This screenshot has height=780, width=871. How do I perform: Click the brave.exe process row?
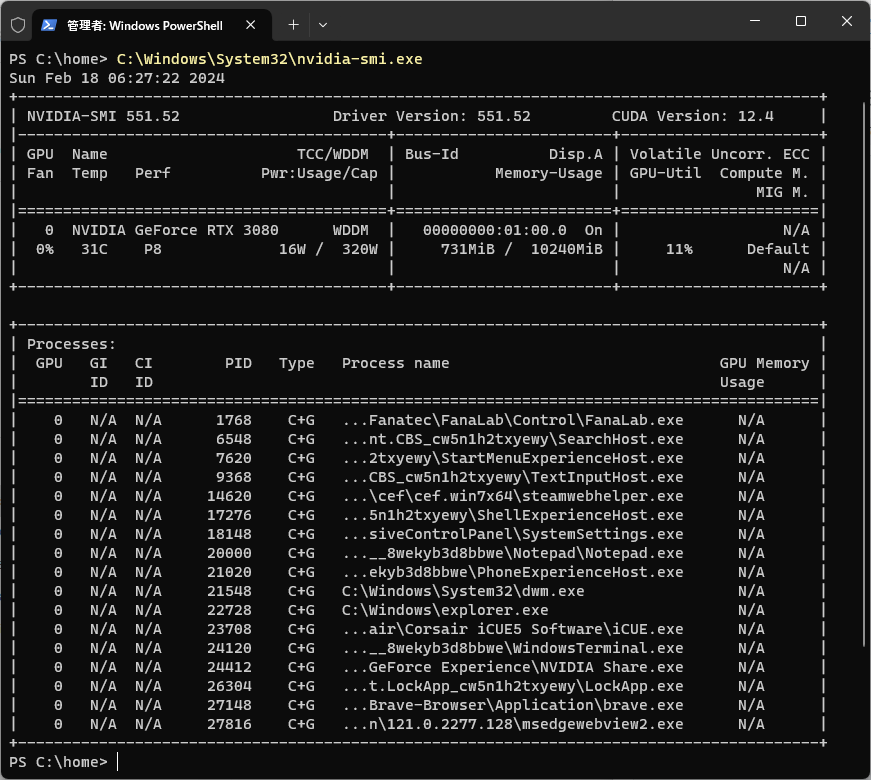tap(417, 705)
